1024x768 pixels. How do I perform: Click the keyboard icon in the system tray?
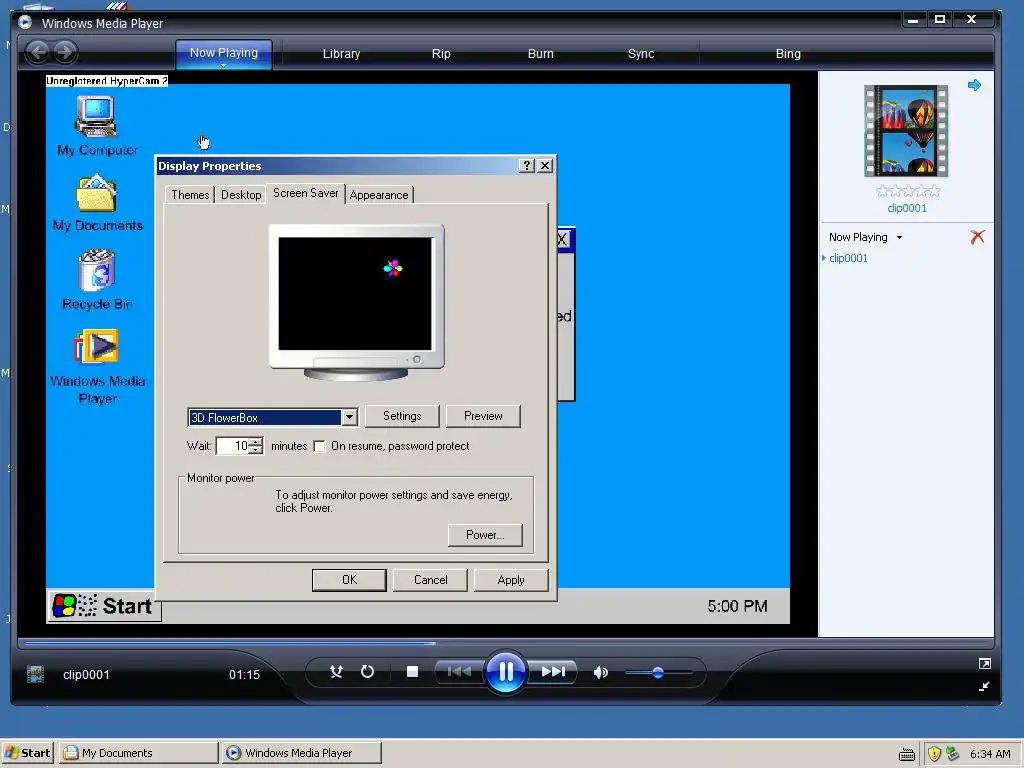click(x=906, y=755)
